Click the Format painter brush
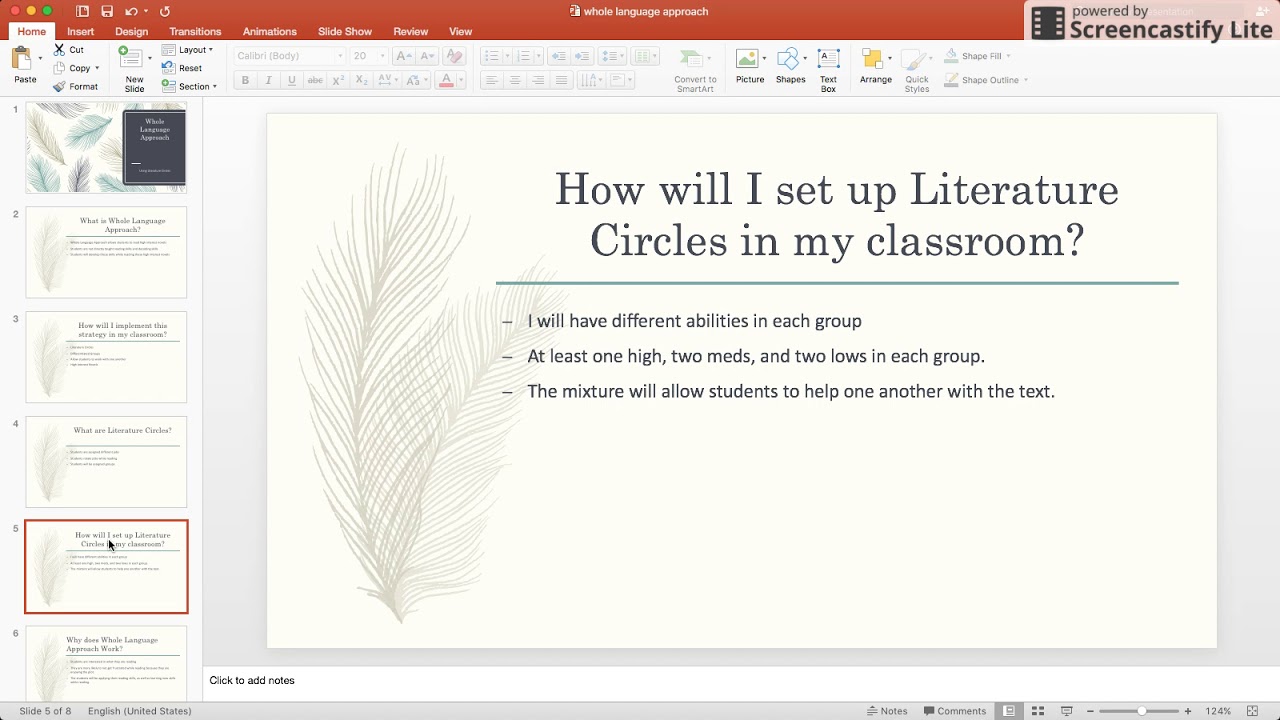The width and height of the screenshot is (1280, 720). click(x=60, y=86)
